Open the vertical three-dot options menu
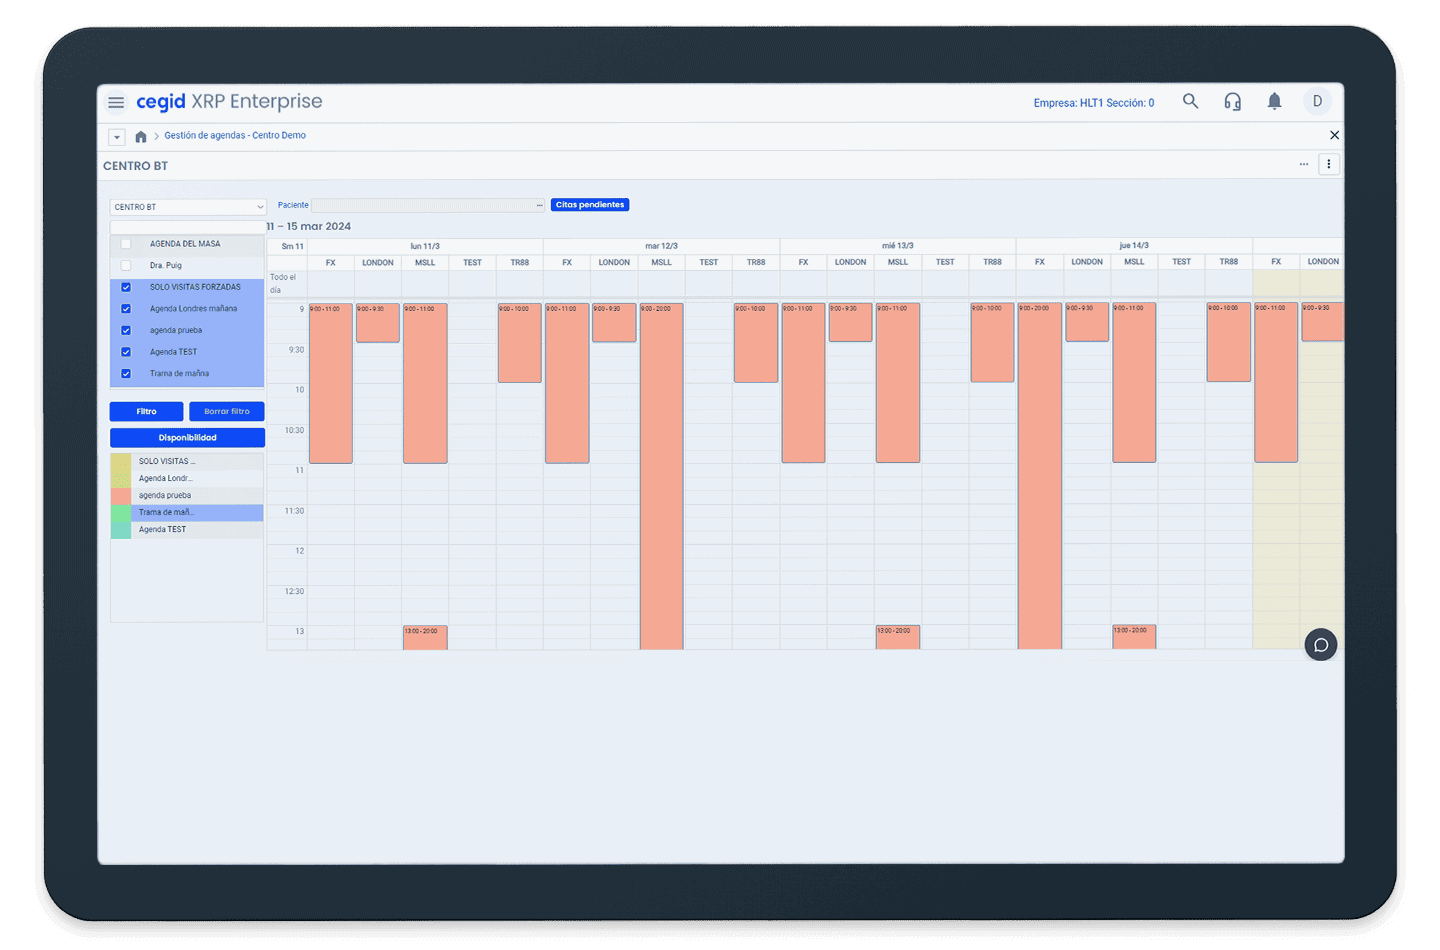The height and width of the screenshot is (950, 1440). (x=1328, y=165)
